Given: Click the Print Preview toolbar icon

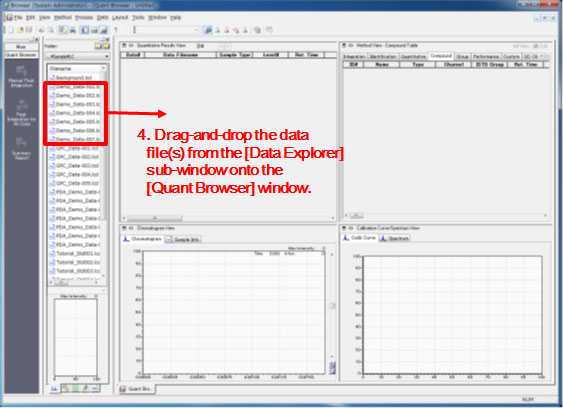Looking at the screenshot, I should 51,30.
